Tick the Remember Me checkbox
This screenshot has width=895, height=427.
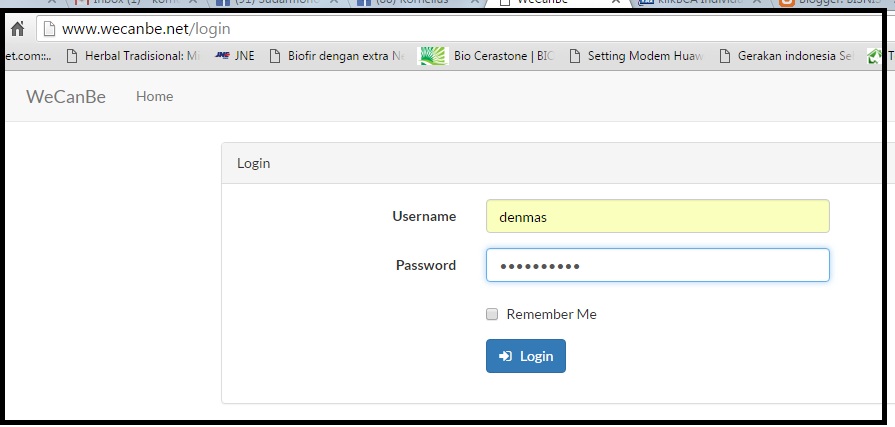492,314
